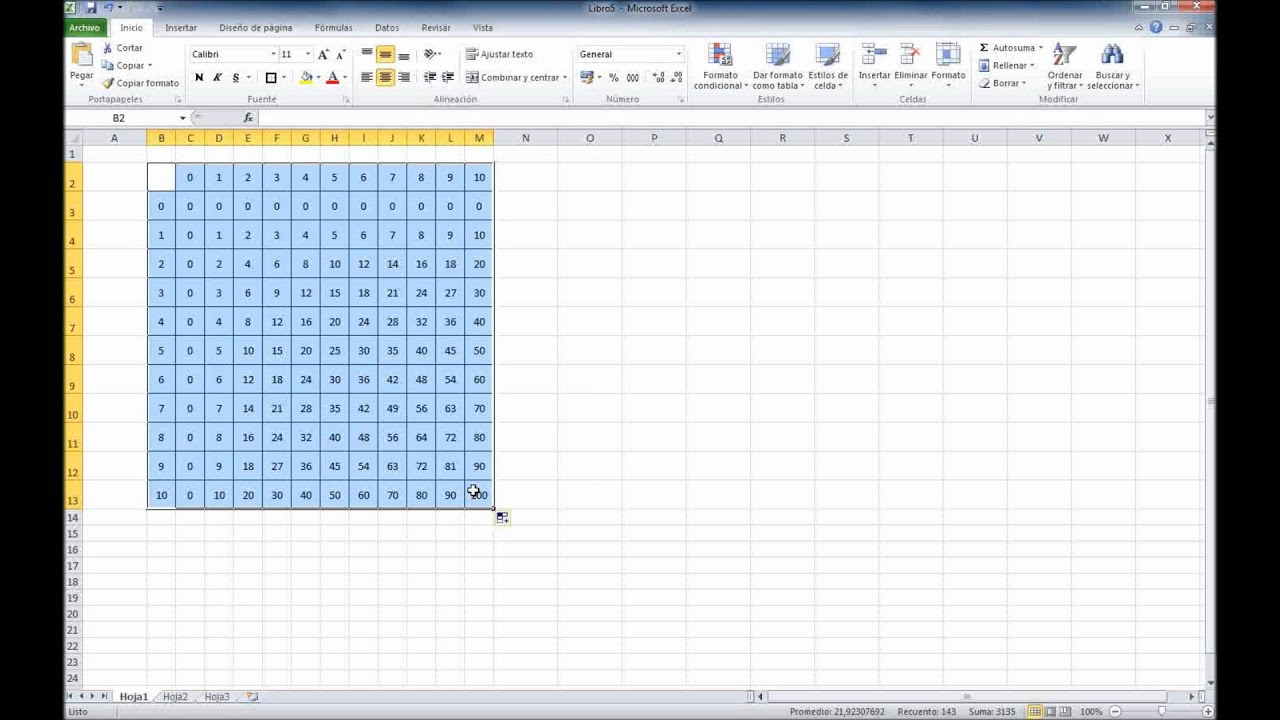
Task: Switch to Revisar tab
Action: point(436,28)
